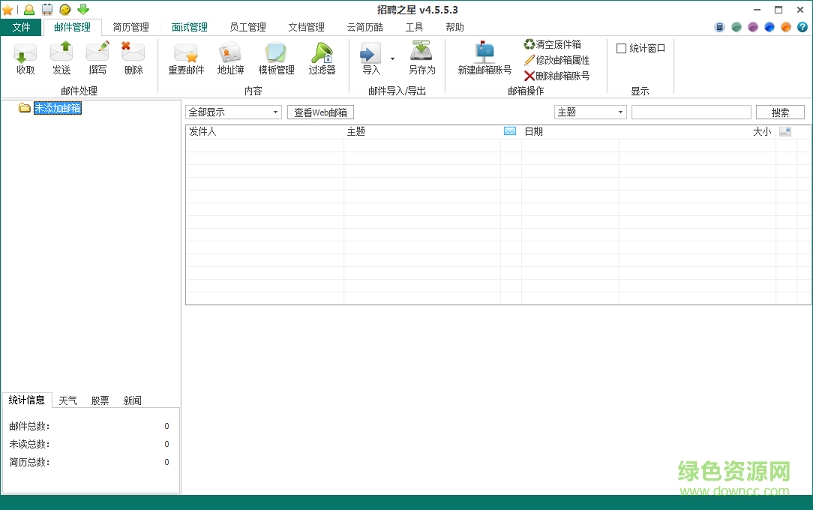Sort by the 日期 column header
813x510 pixels.
[x=534, y=132]
